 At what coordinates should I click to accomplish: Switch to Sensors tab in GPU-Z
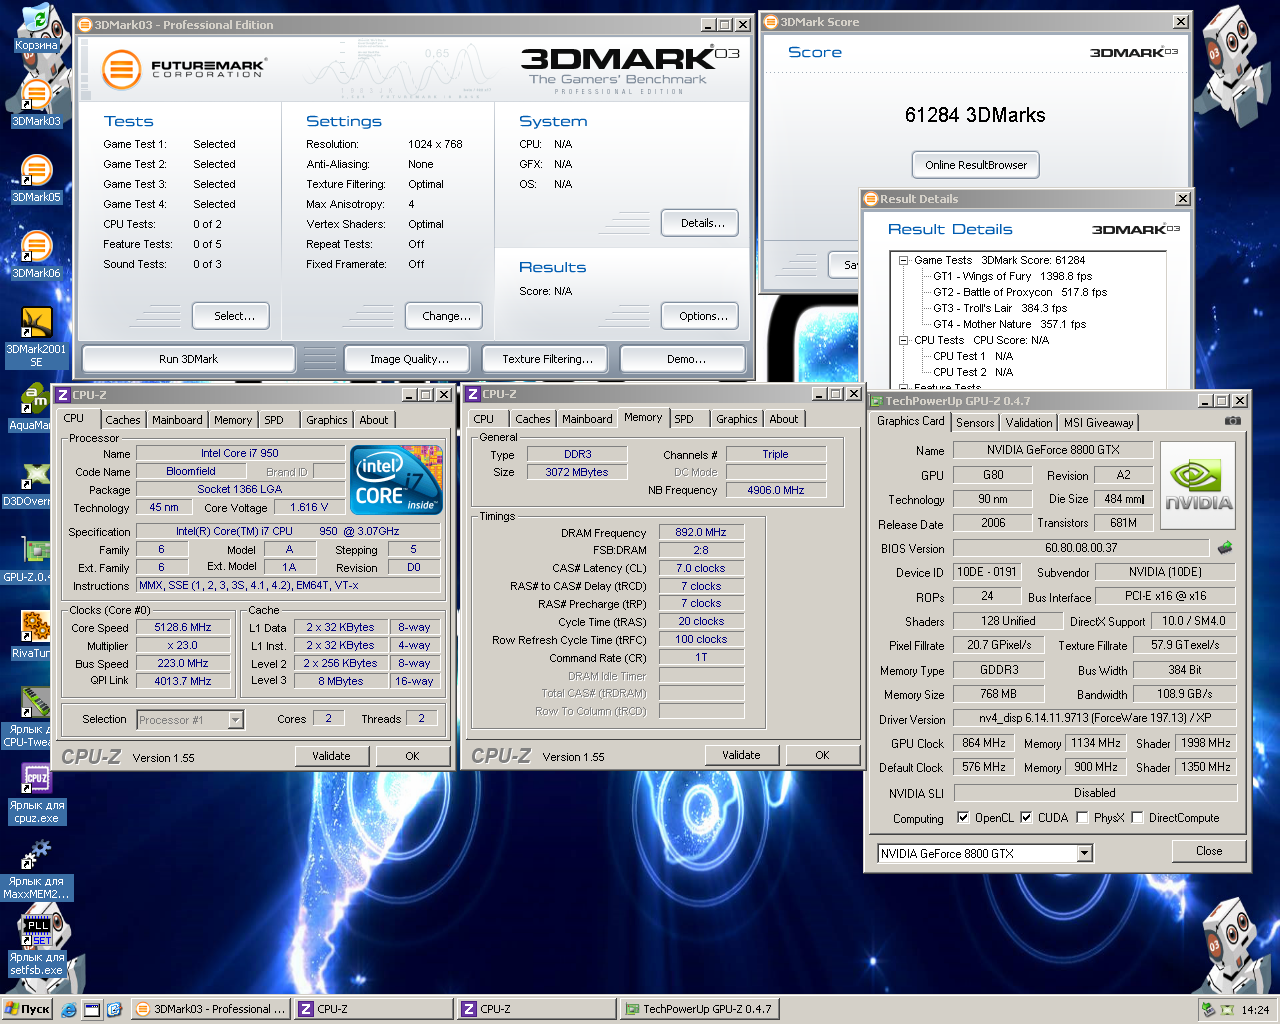975,423
